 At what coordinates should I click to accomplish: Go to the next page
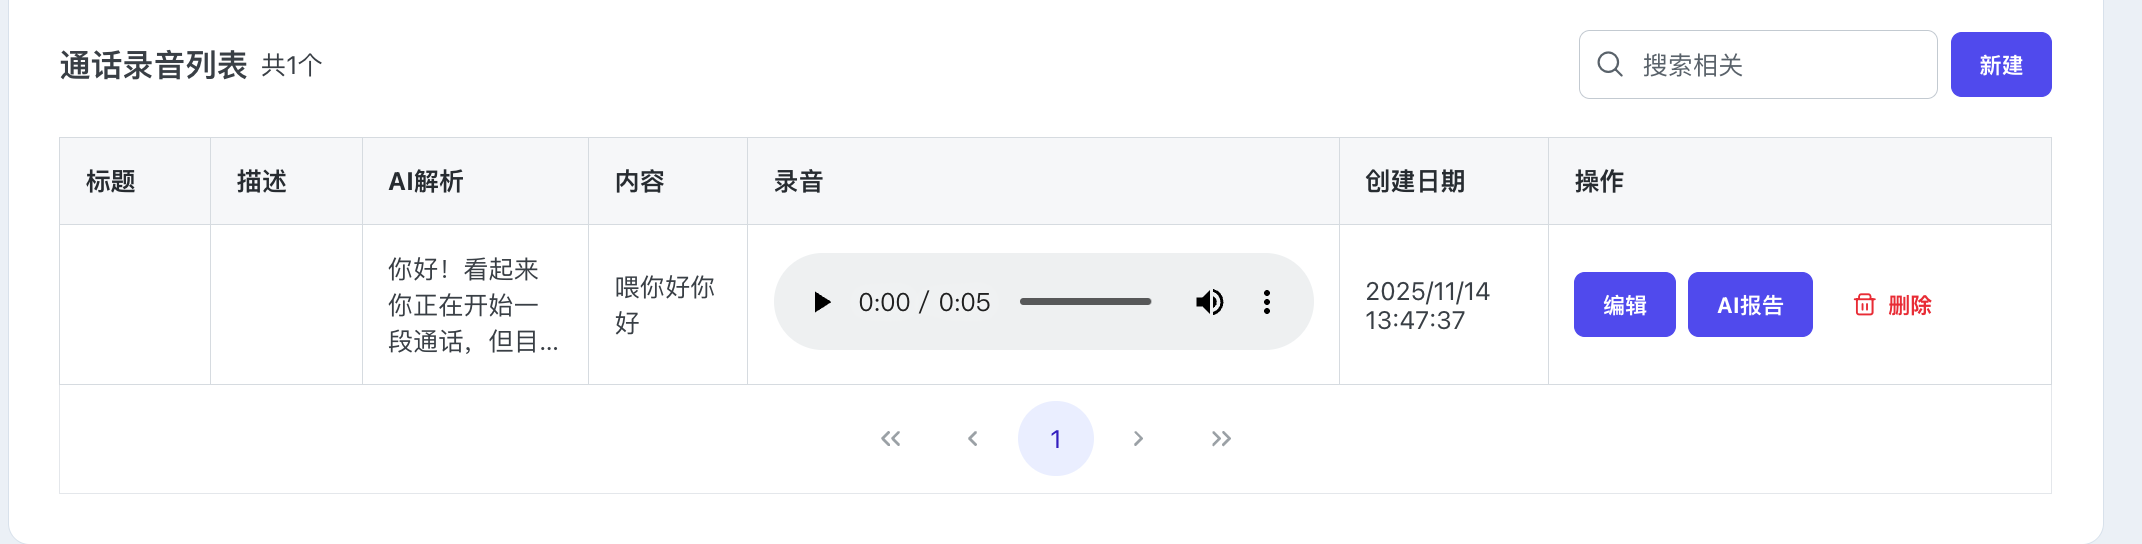[1138, 439]
